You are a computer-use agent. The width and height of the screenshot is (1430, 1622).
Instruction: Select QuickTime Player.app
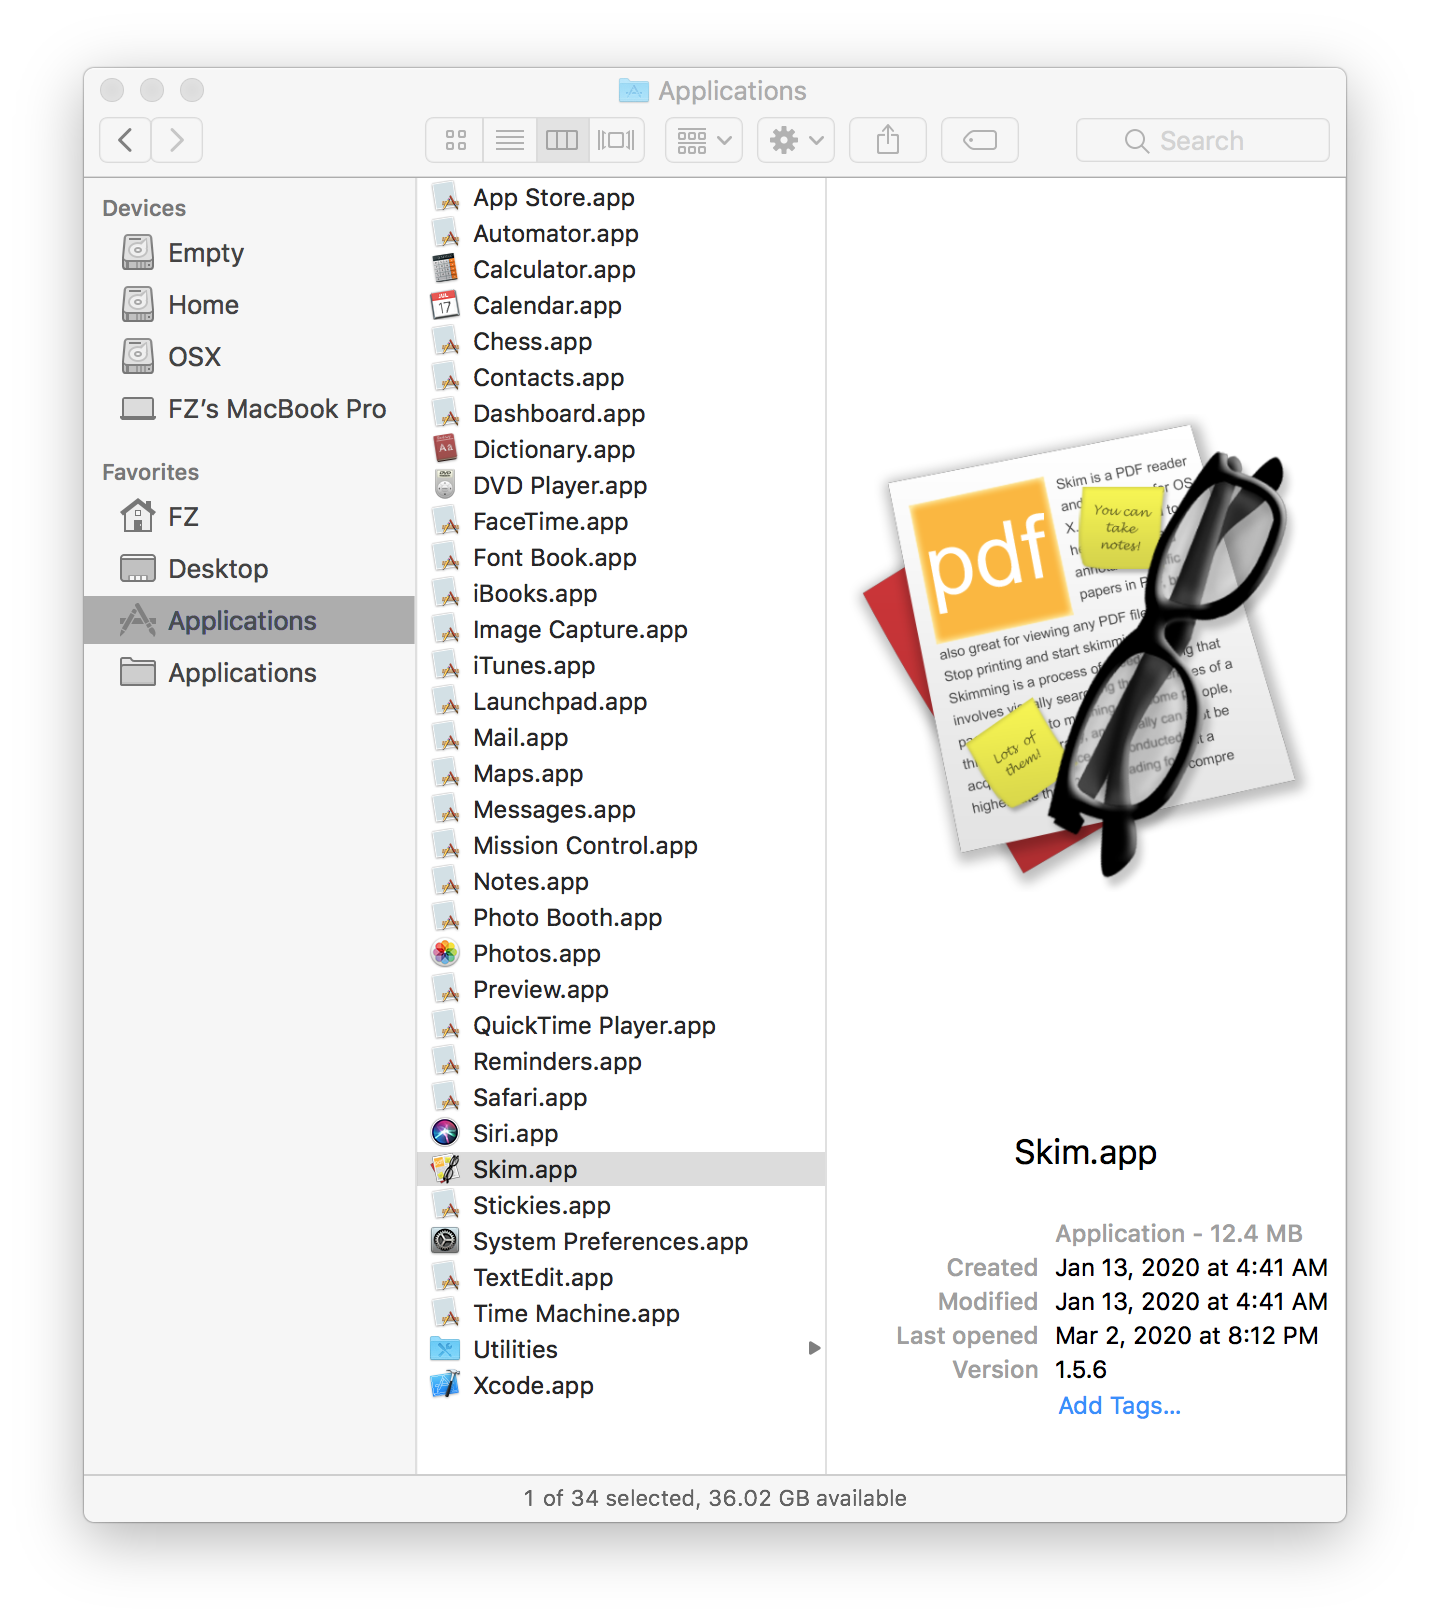621,1025
